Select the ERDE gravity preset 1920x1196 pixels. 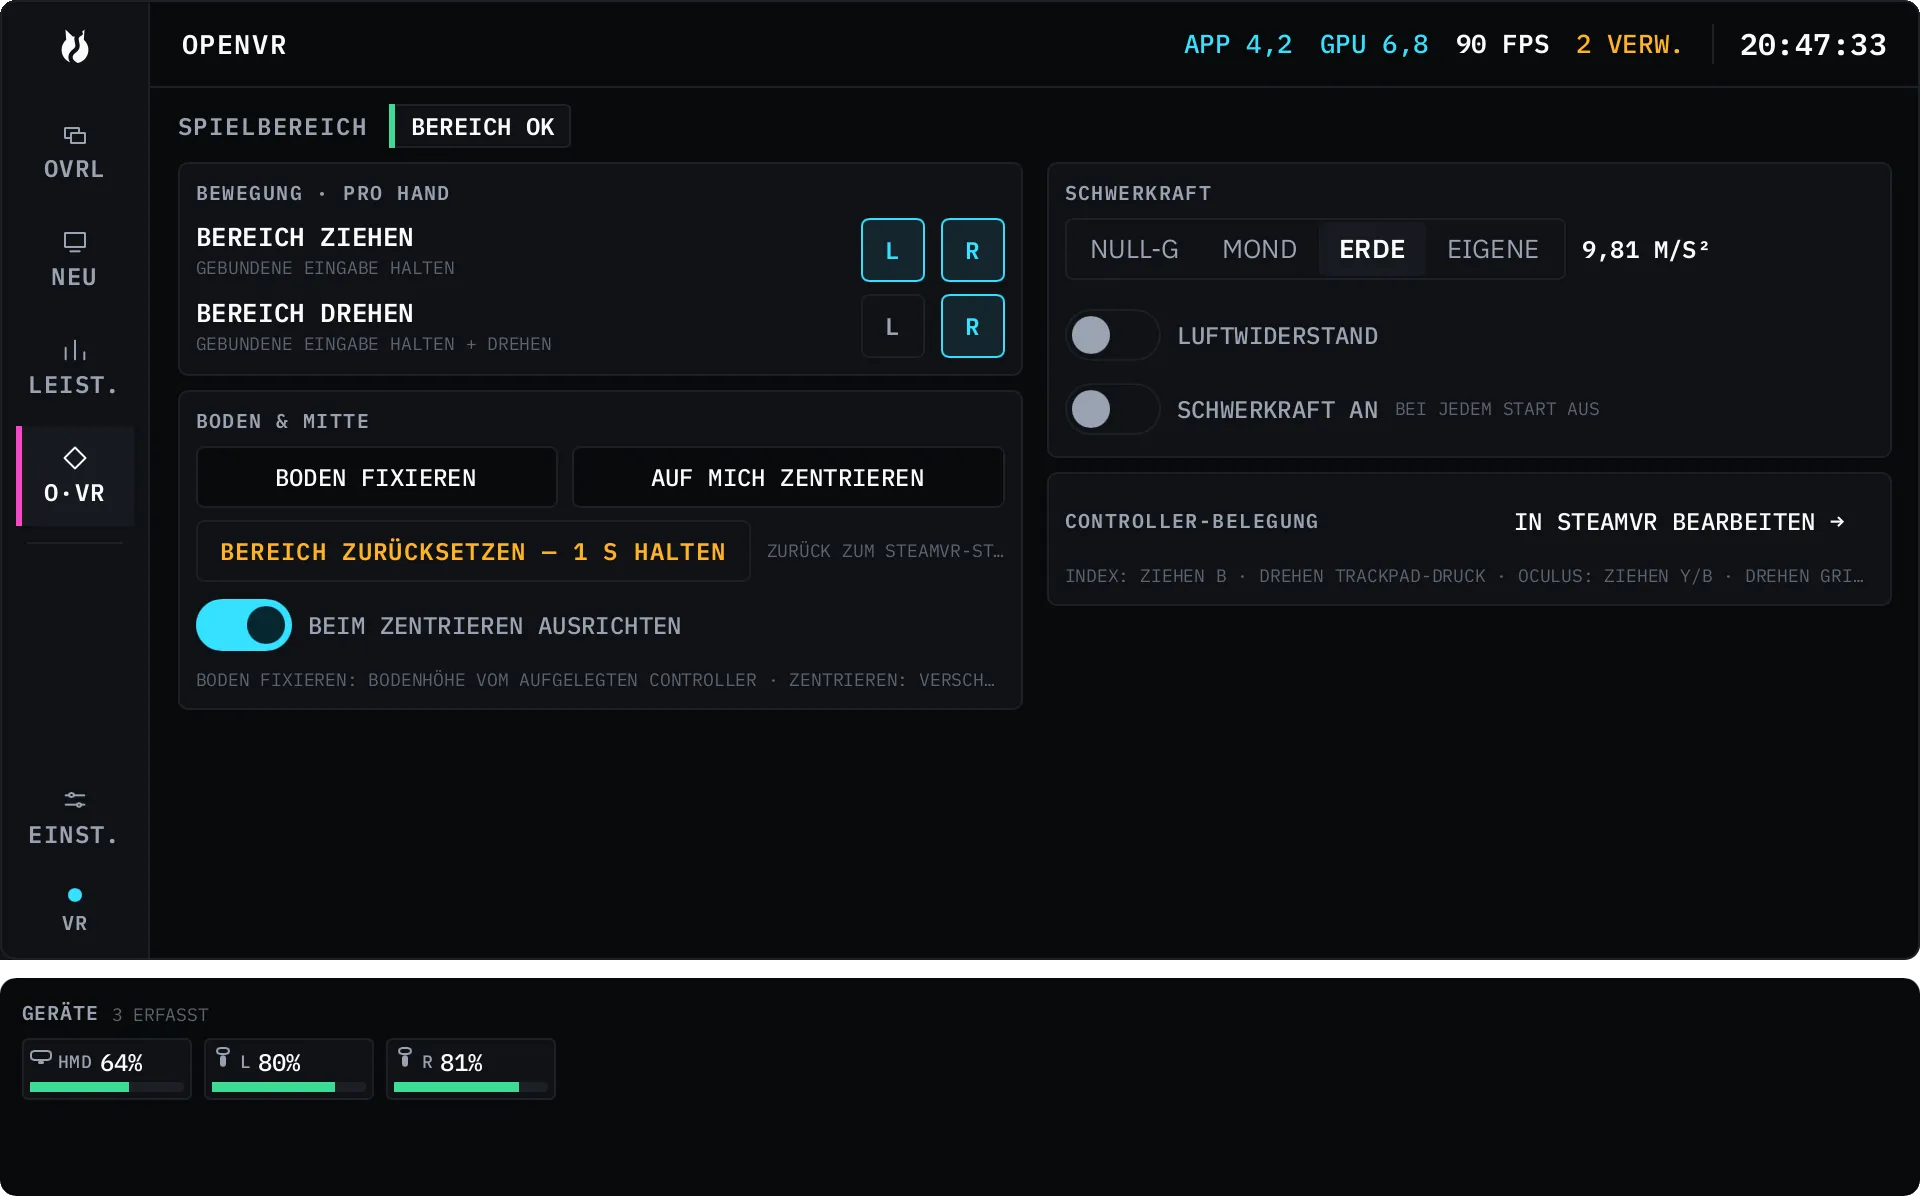coord(1372,249)
